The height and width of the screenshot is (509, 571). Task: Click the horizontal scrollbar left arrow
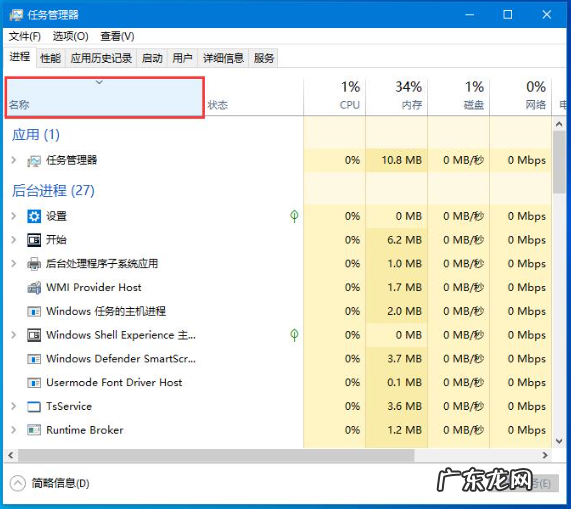(11, 455)
